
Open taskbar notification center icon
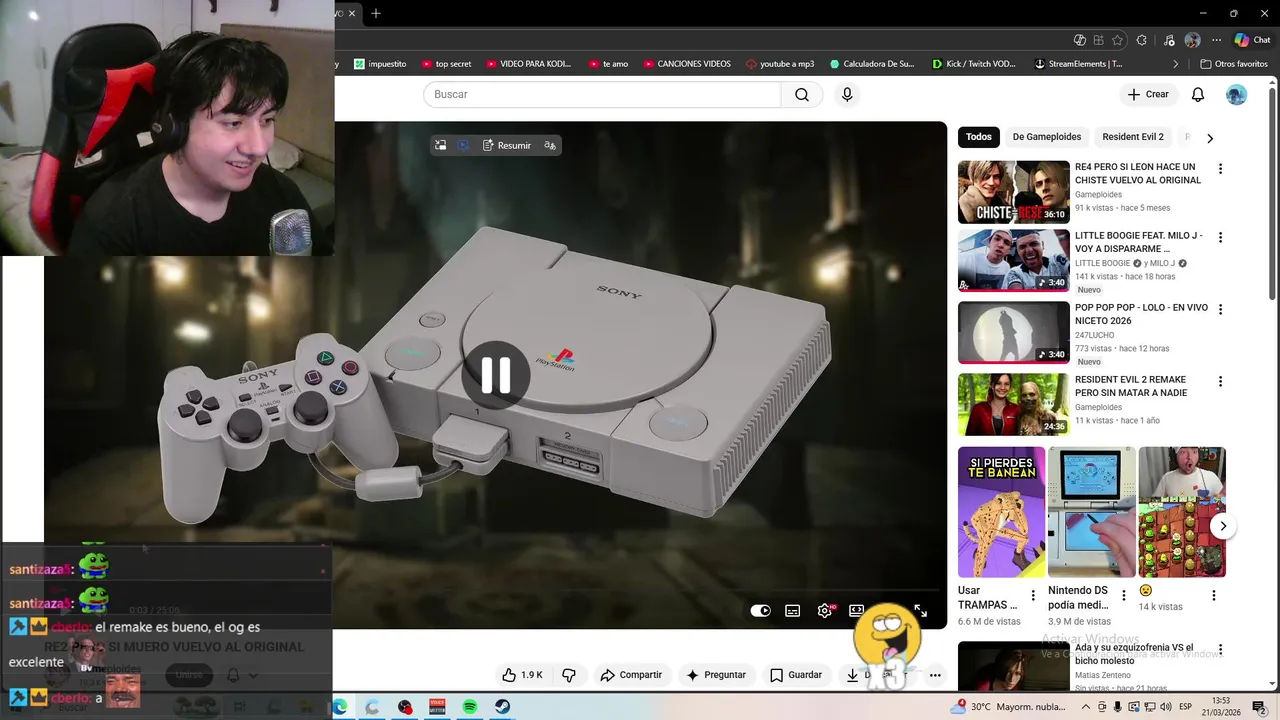coord(1262,707)
